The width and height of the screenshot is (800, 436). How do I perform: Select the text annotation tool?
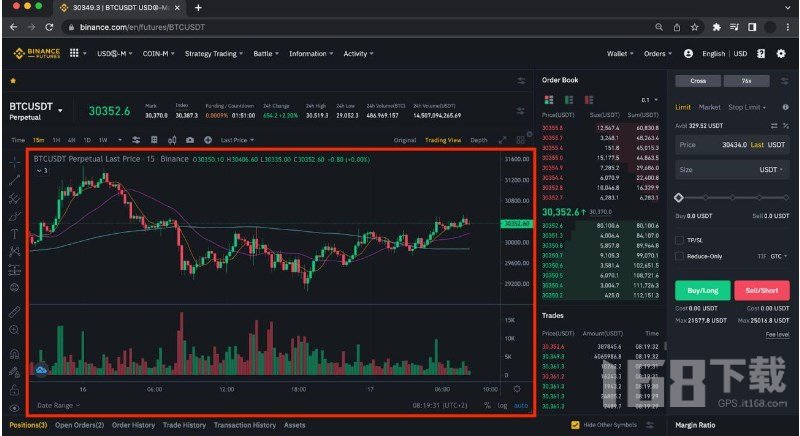click(x=14, y=234)
